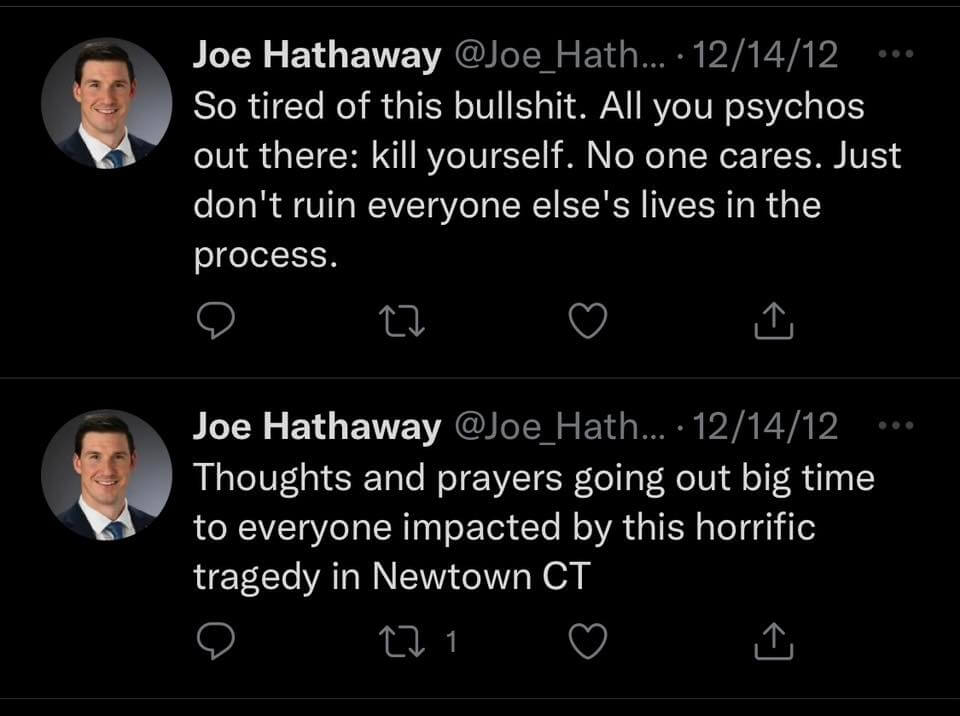Open Joe Hathaway's avatar on the "So tired" tweet
The width and height of the screenshot is (960, 716).
pyautogui.click(x=106, y=103)
